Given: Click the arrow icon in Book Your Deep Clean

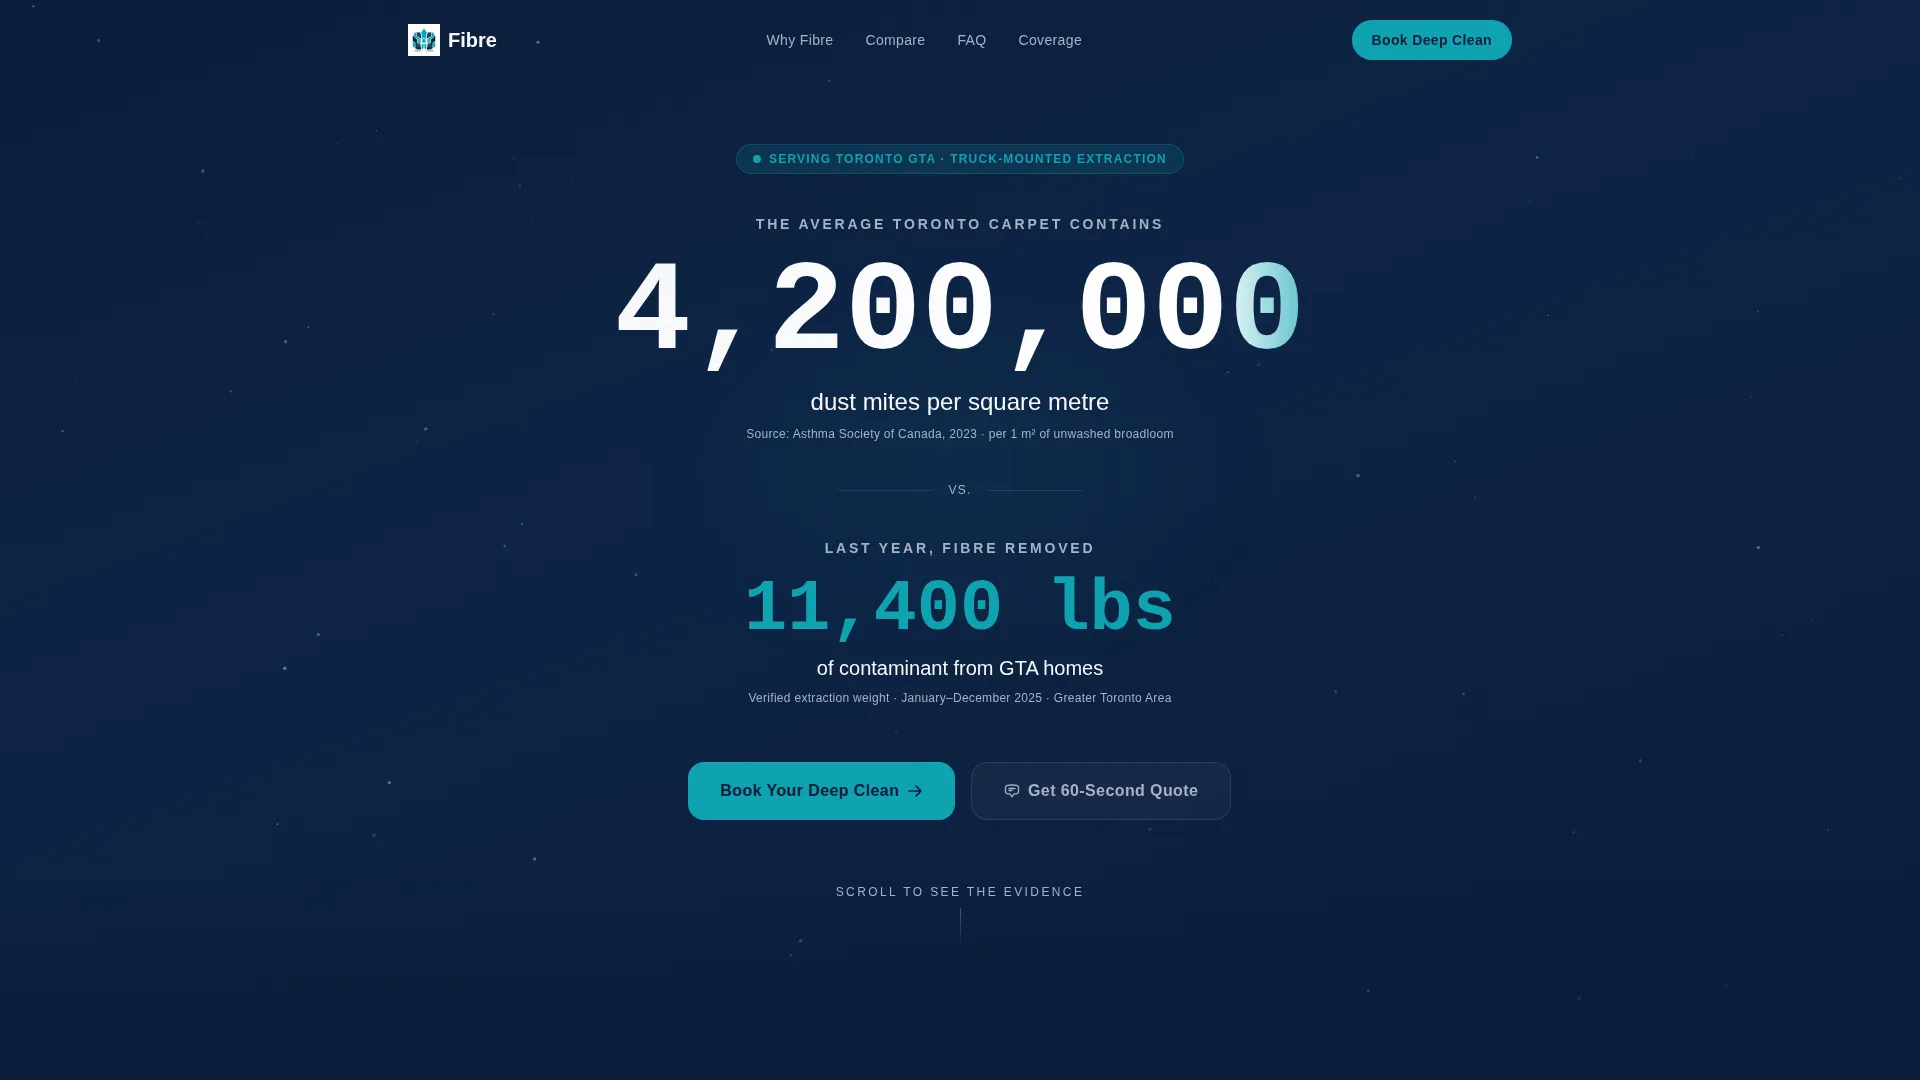Looking at the screenshot, I should 915,791.
